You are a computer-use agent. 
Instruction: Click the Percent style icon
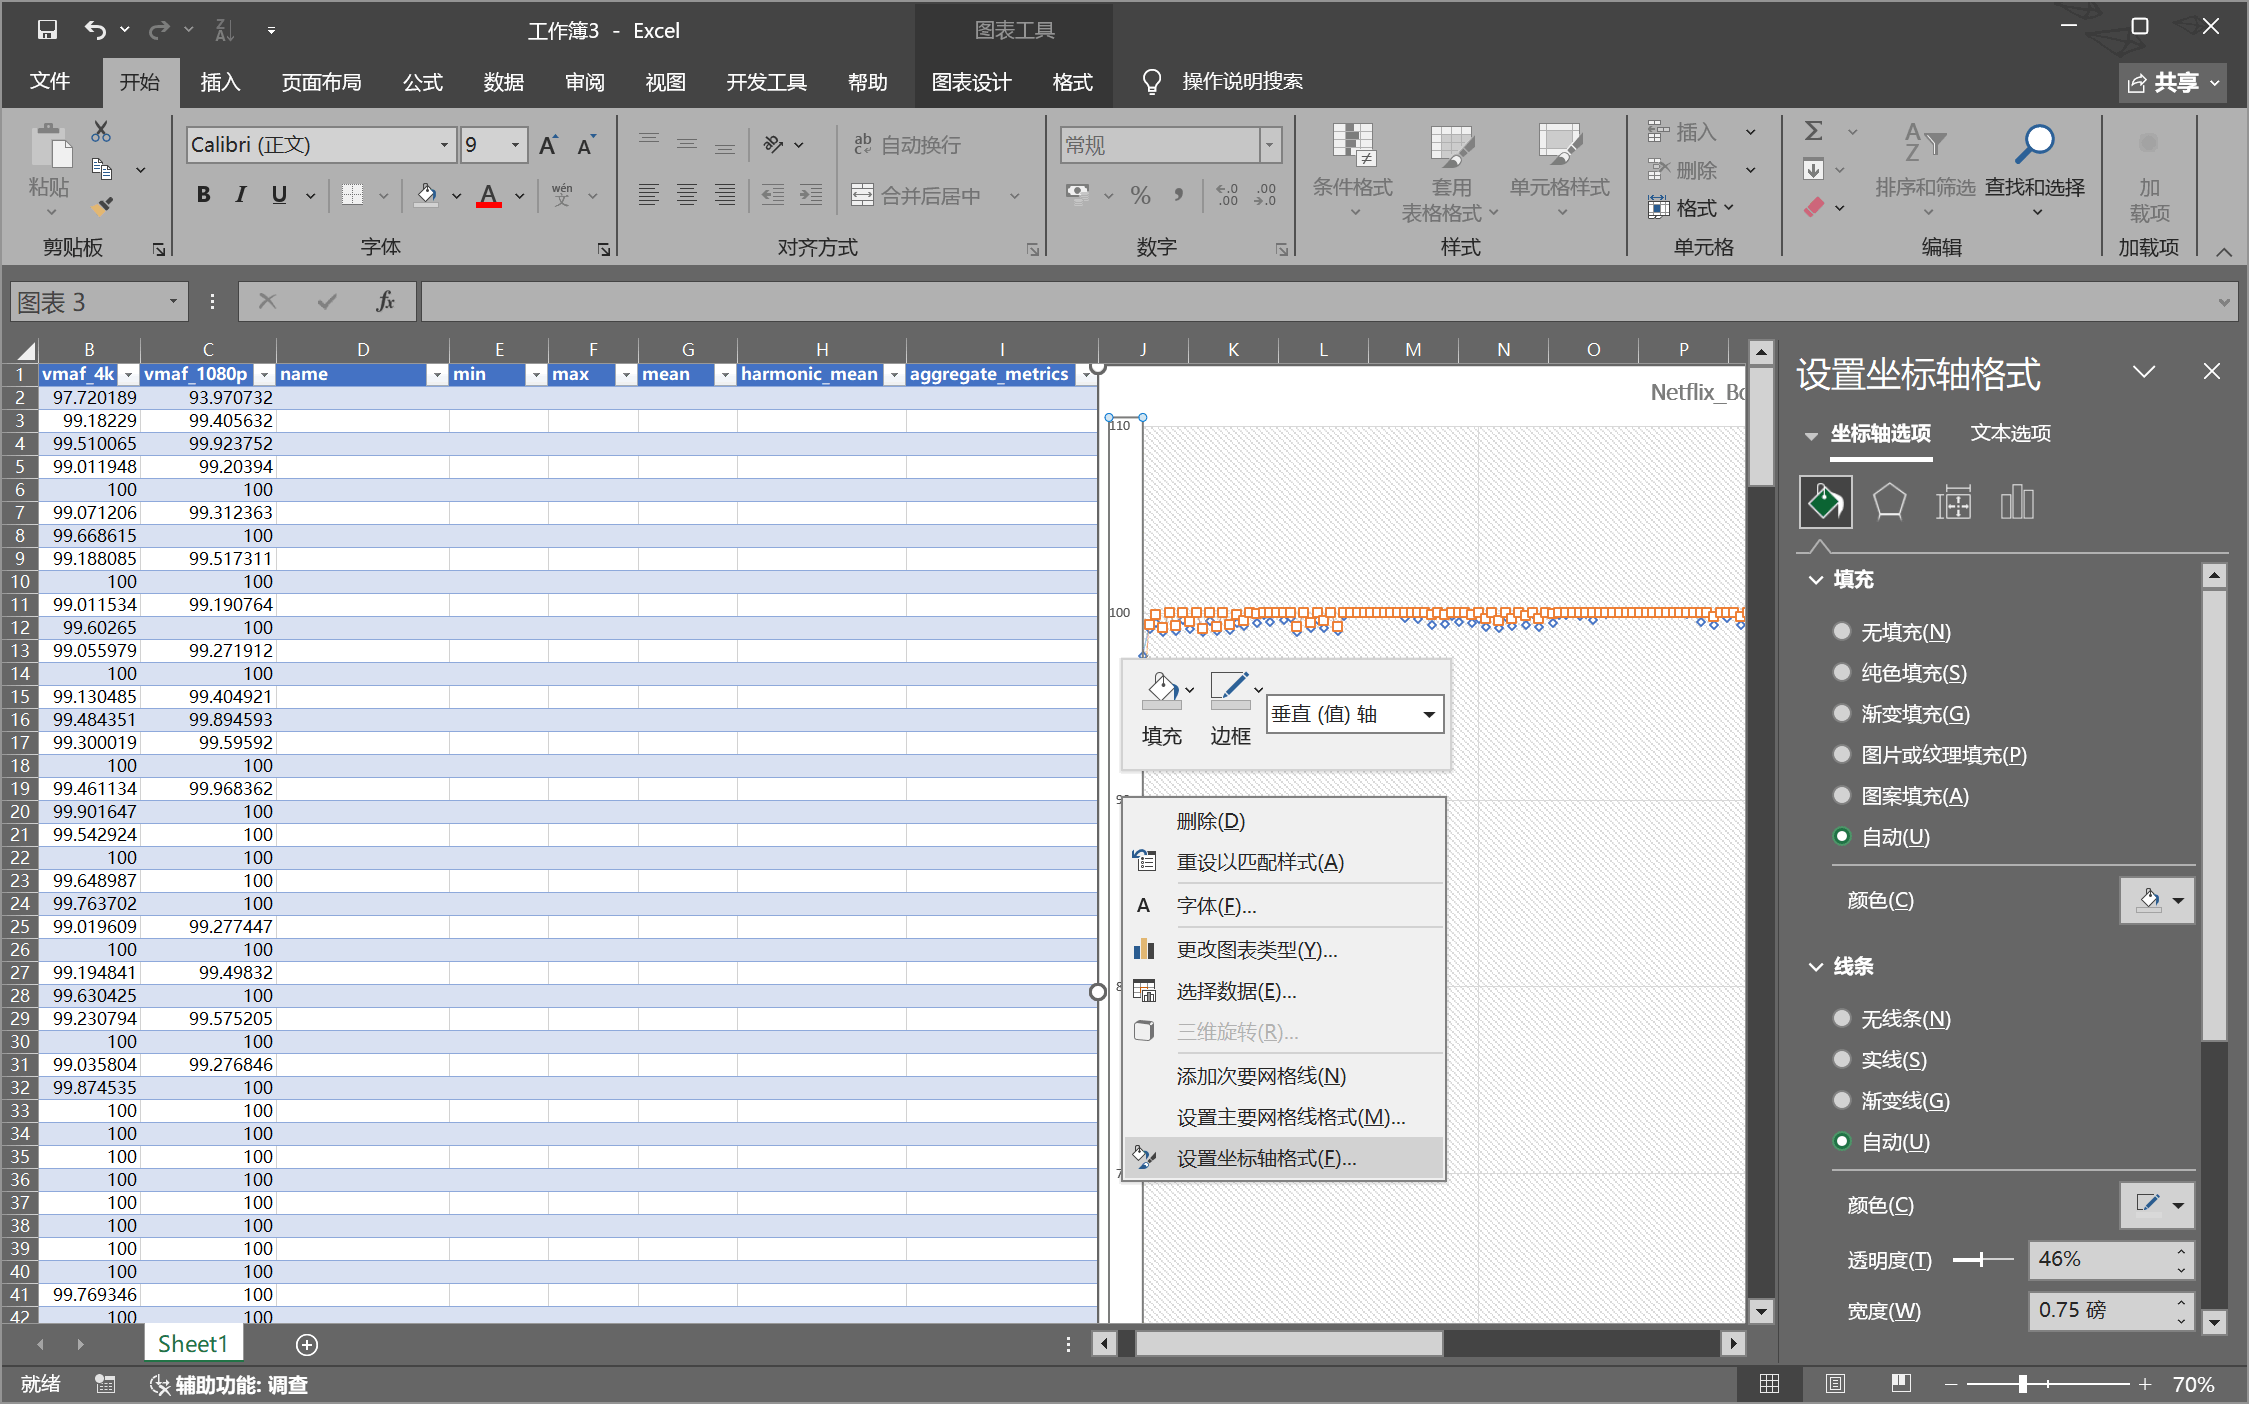click(x=1140, y=195)
